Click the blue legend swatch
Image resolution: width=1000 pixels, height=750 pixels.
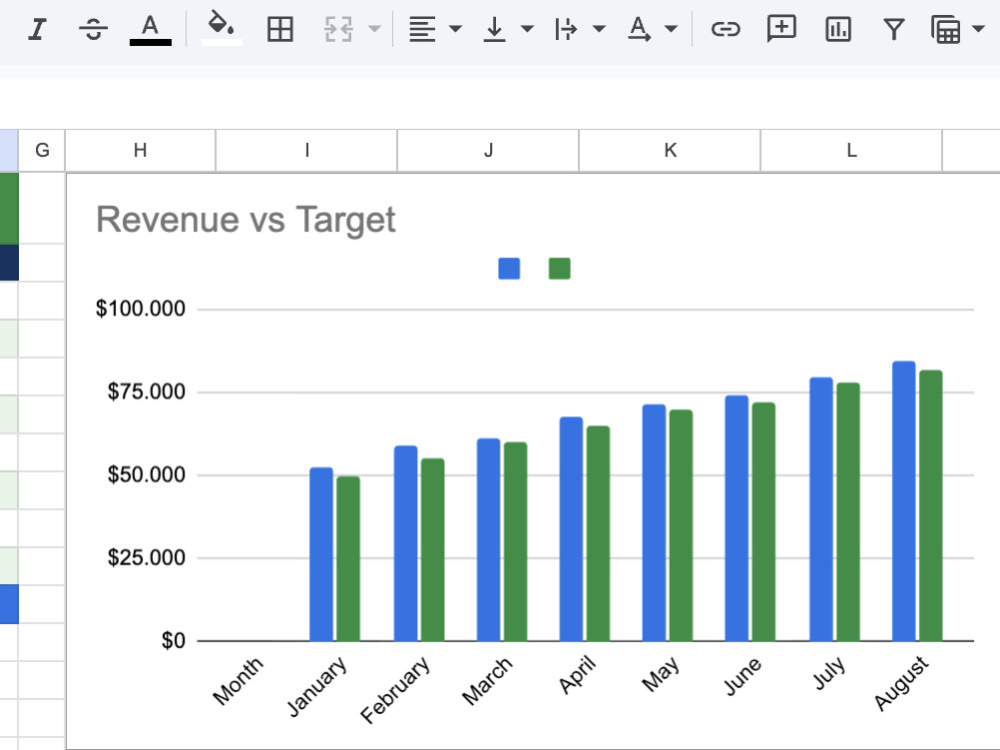pos(509,268)
